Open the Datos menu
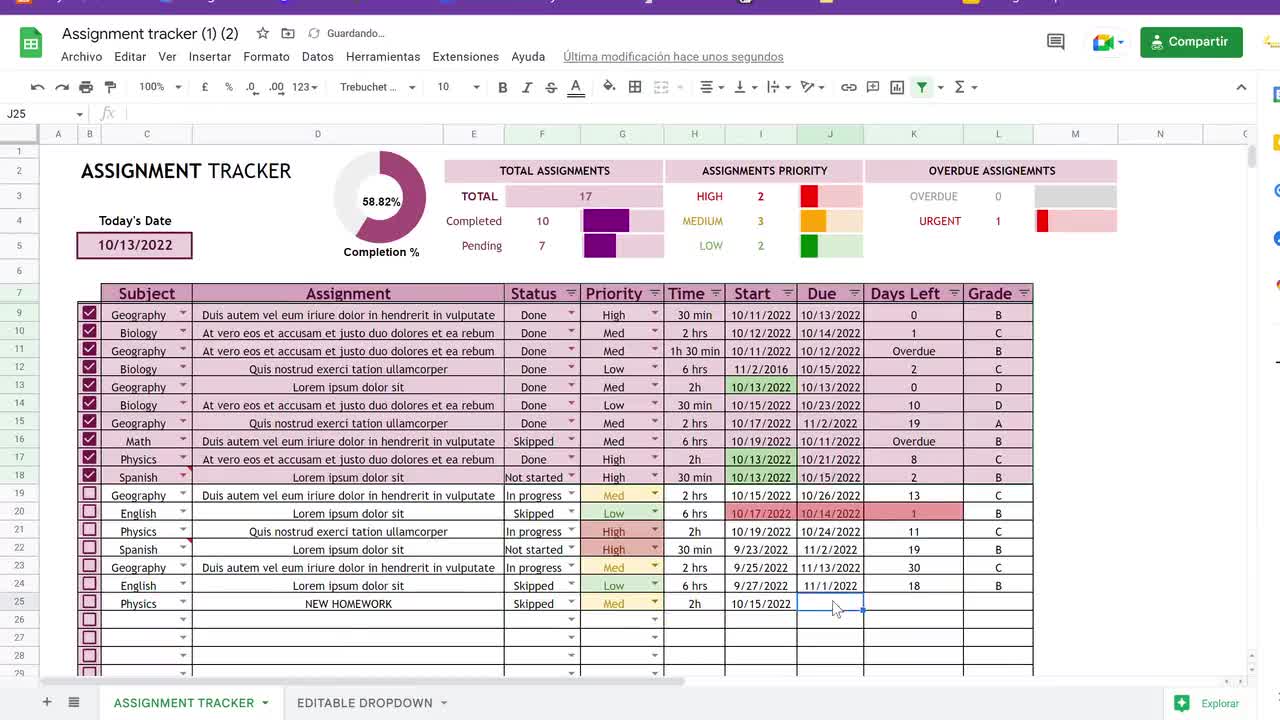1280x720 pixels. click(317, 57)
